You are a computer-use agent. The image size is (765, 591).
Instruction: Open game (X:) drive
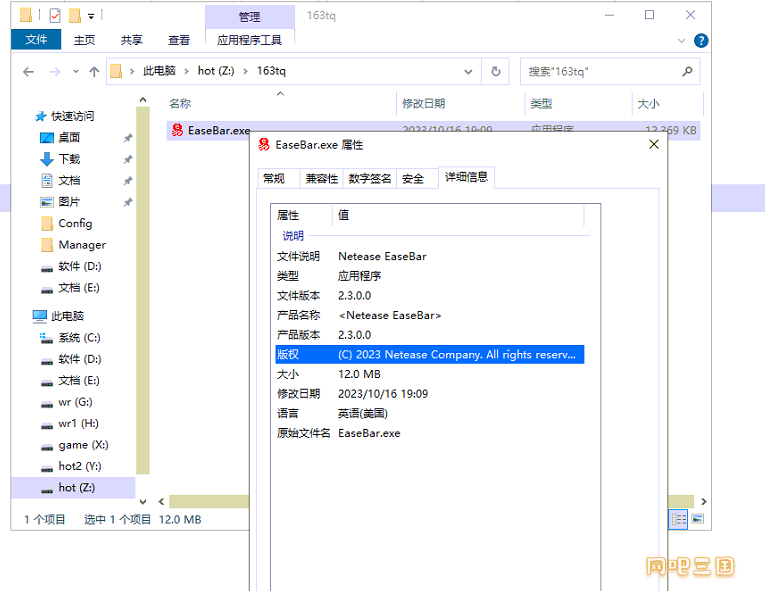[x=83, y=445]
